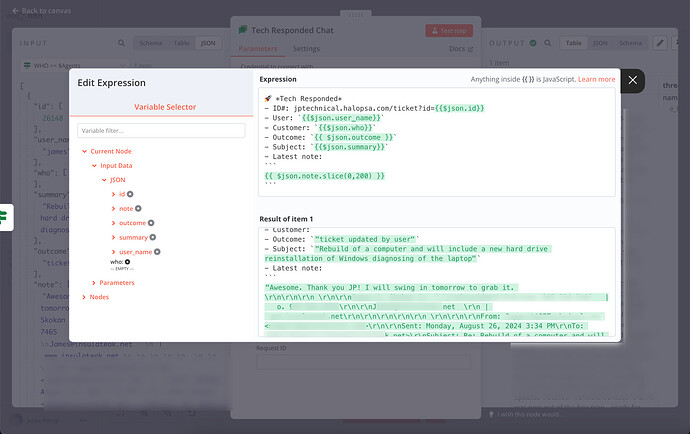
Task: Click the green output success check icon
Action: 533,43
